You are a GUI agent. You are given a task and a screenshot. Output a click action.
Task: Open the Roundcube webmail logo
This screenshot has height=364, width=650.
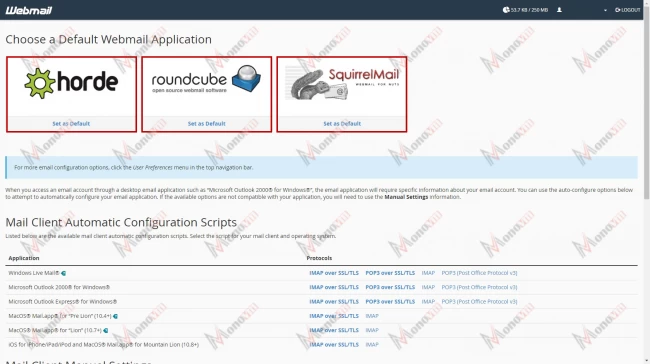(206, 80)
